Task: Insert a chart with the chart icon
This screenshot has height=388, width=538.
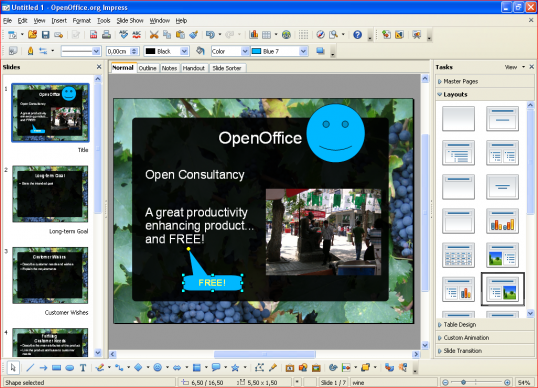Action: (254, 34)
